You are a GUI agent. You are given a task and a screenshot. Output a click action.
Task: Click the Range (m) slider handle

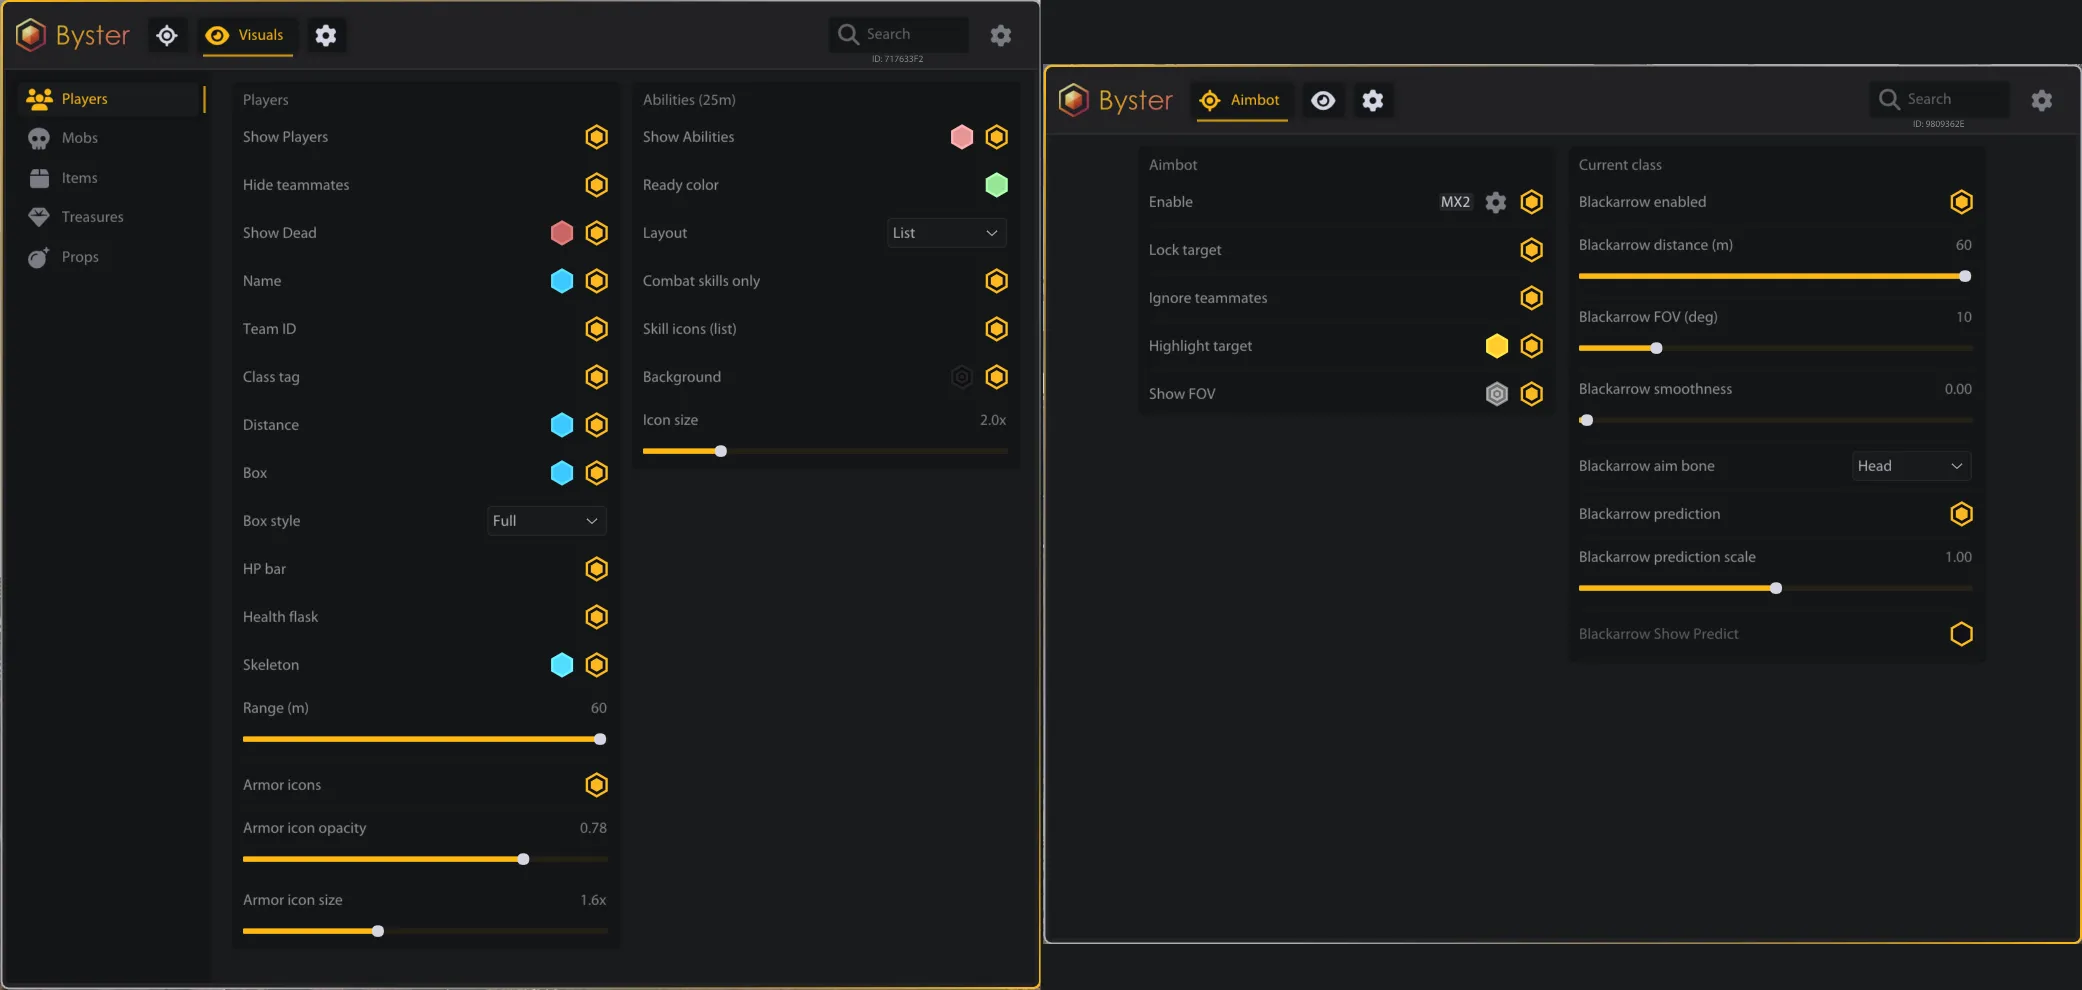coord(600,740)
